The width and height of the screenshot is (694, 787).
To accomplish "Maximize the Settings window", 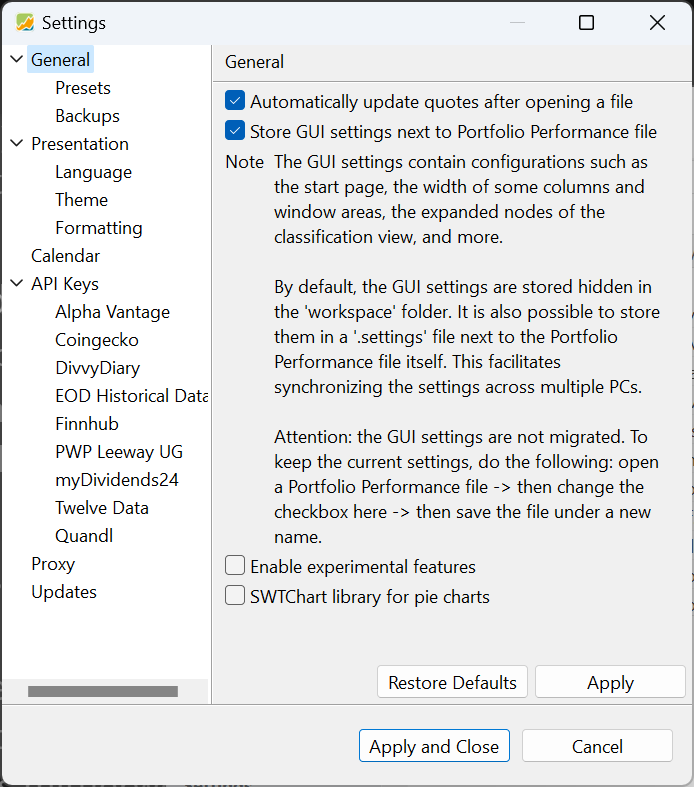I will 586,23.
